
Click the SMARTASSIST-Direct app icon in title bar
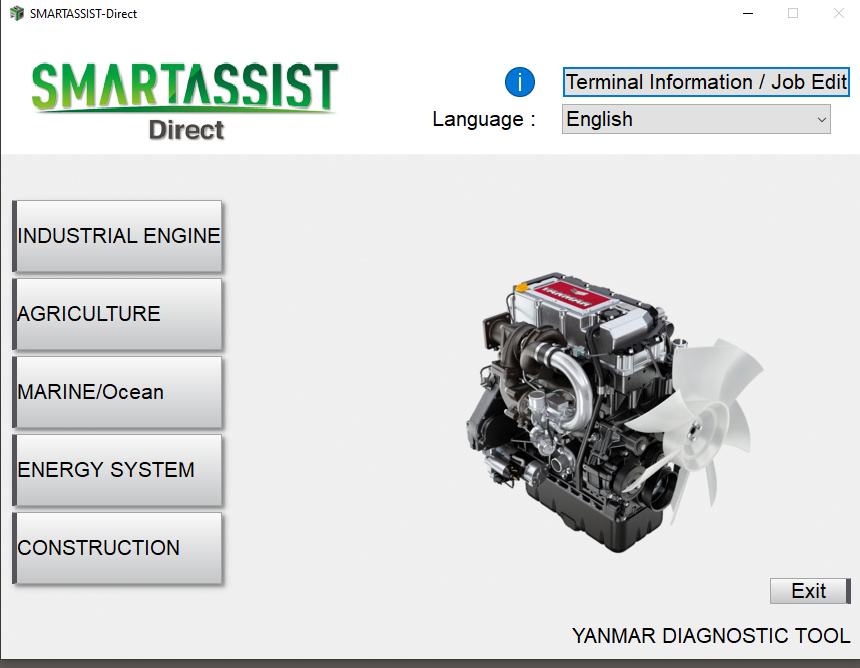pos(17,13)
